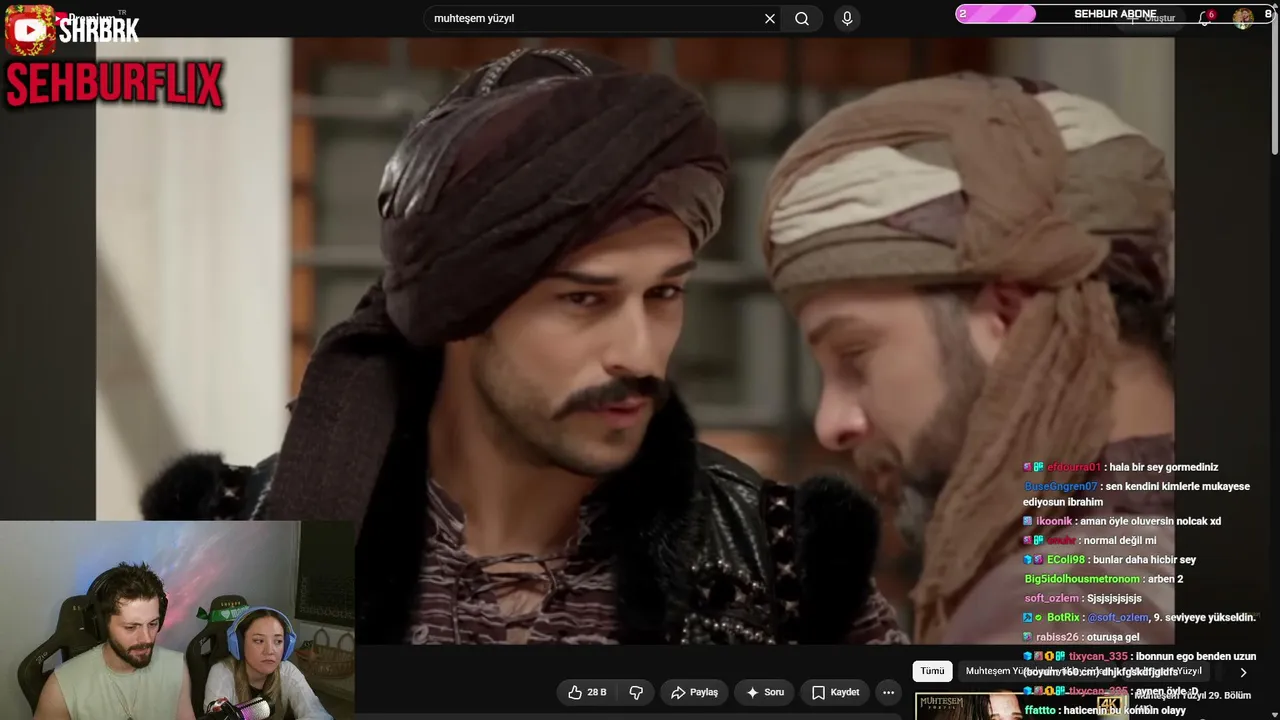1280x720 pixels.
Task: Open the Oluştur create button
Action: (1152, 18)
